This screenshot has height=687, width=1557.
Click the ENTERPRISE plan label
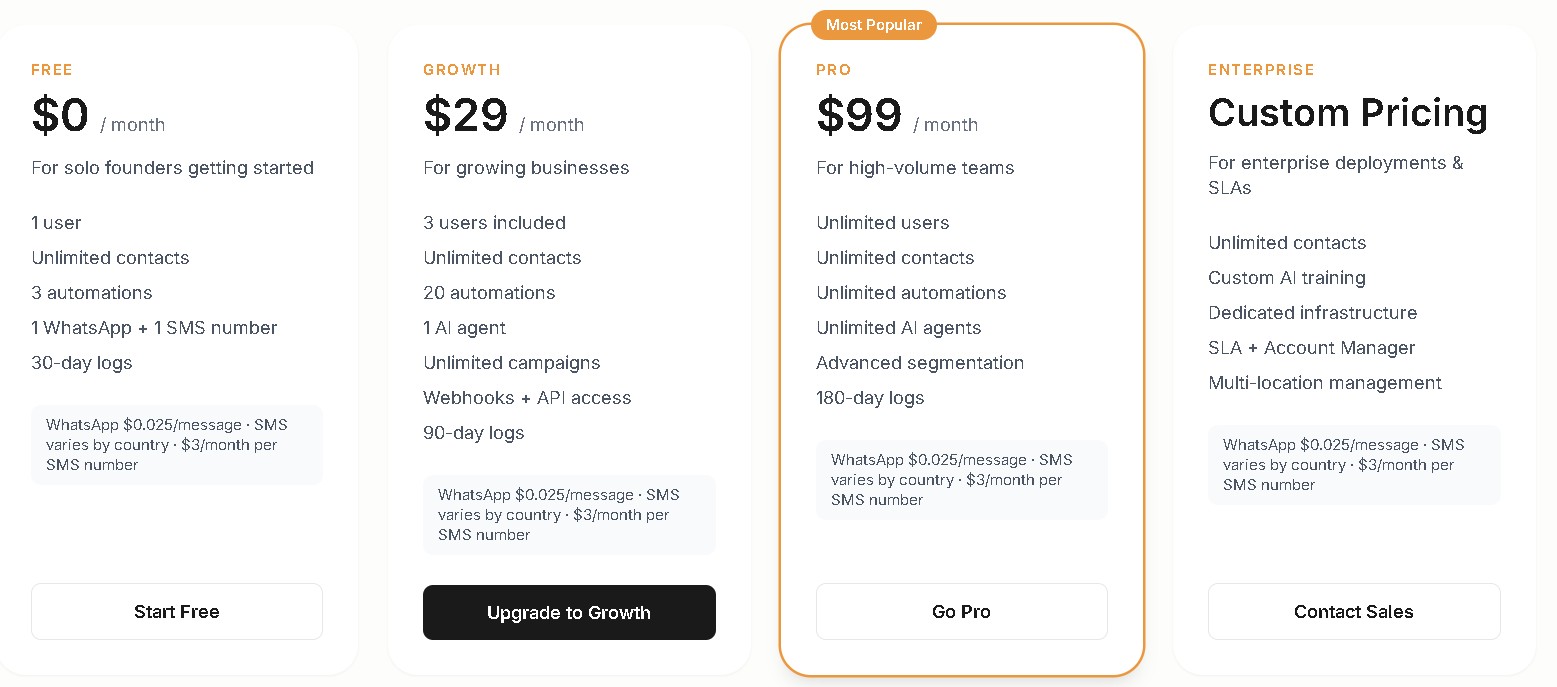tap(1261, 70)
